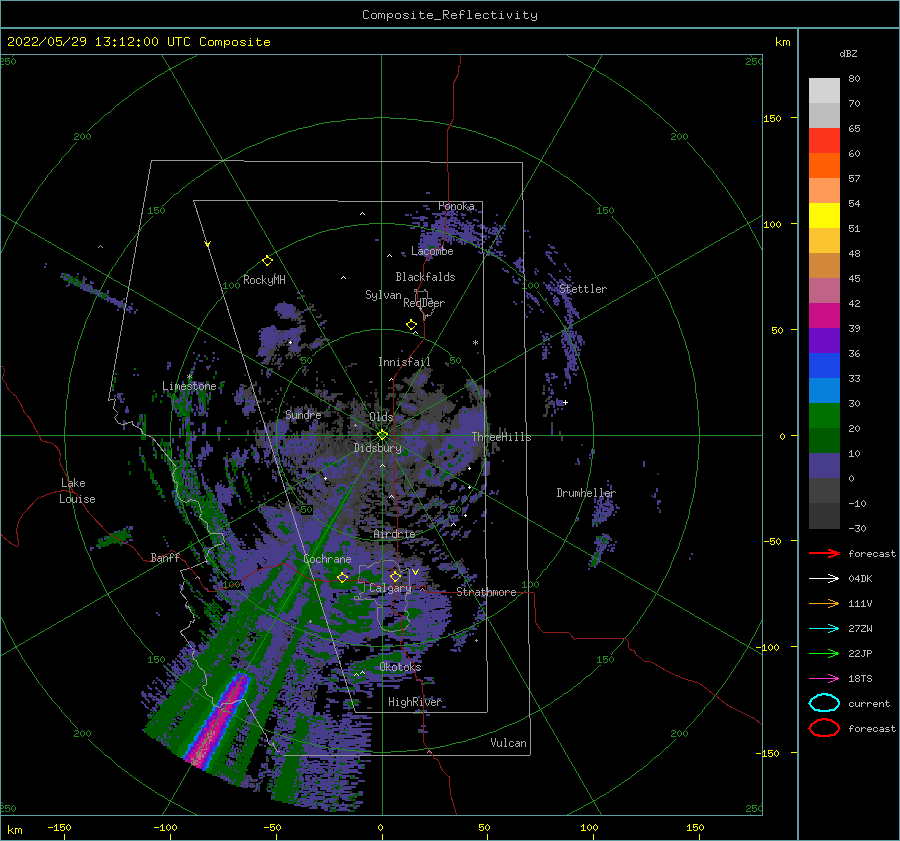
Task: Click the red forecast ellipse icon
Action: pos(824,728)
